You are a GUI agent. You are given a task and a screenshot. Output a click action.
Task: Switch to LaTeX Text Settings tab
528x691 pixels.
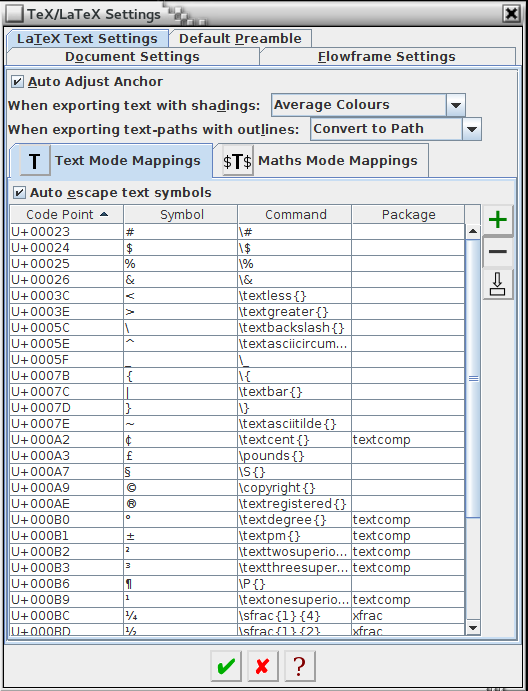coord(87,38)
